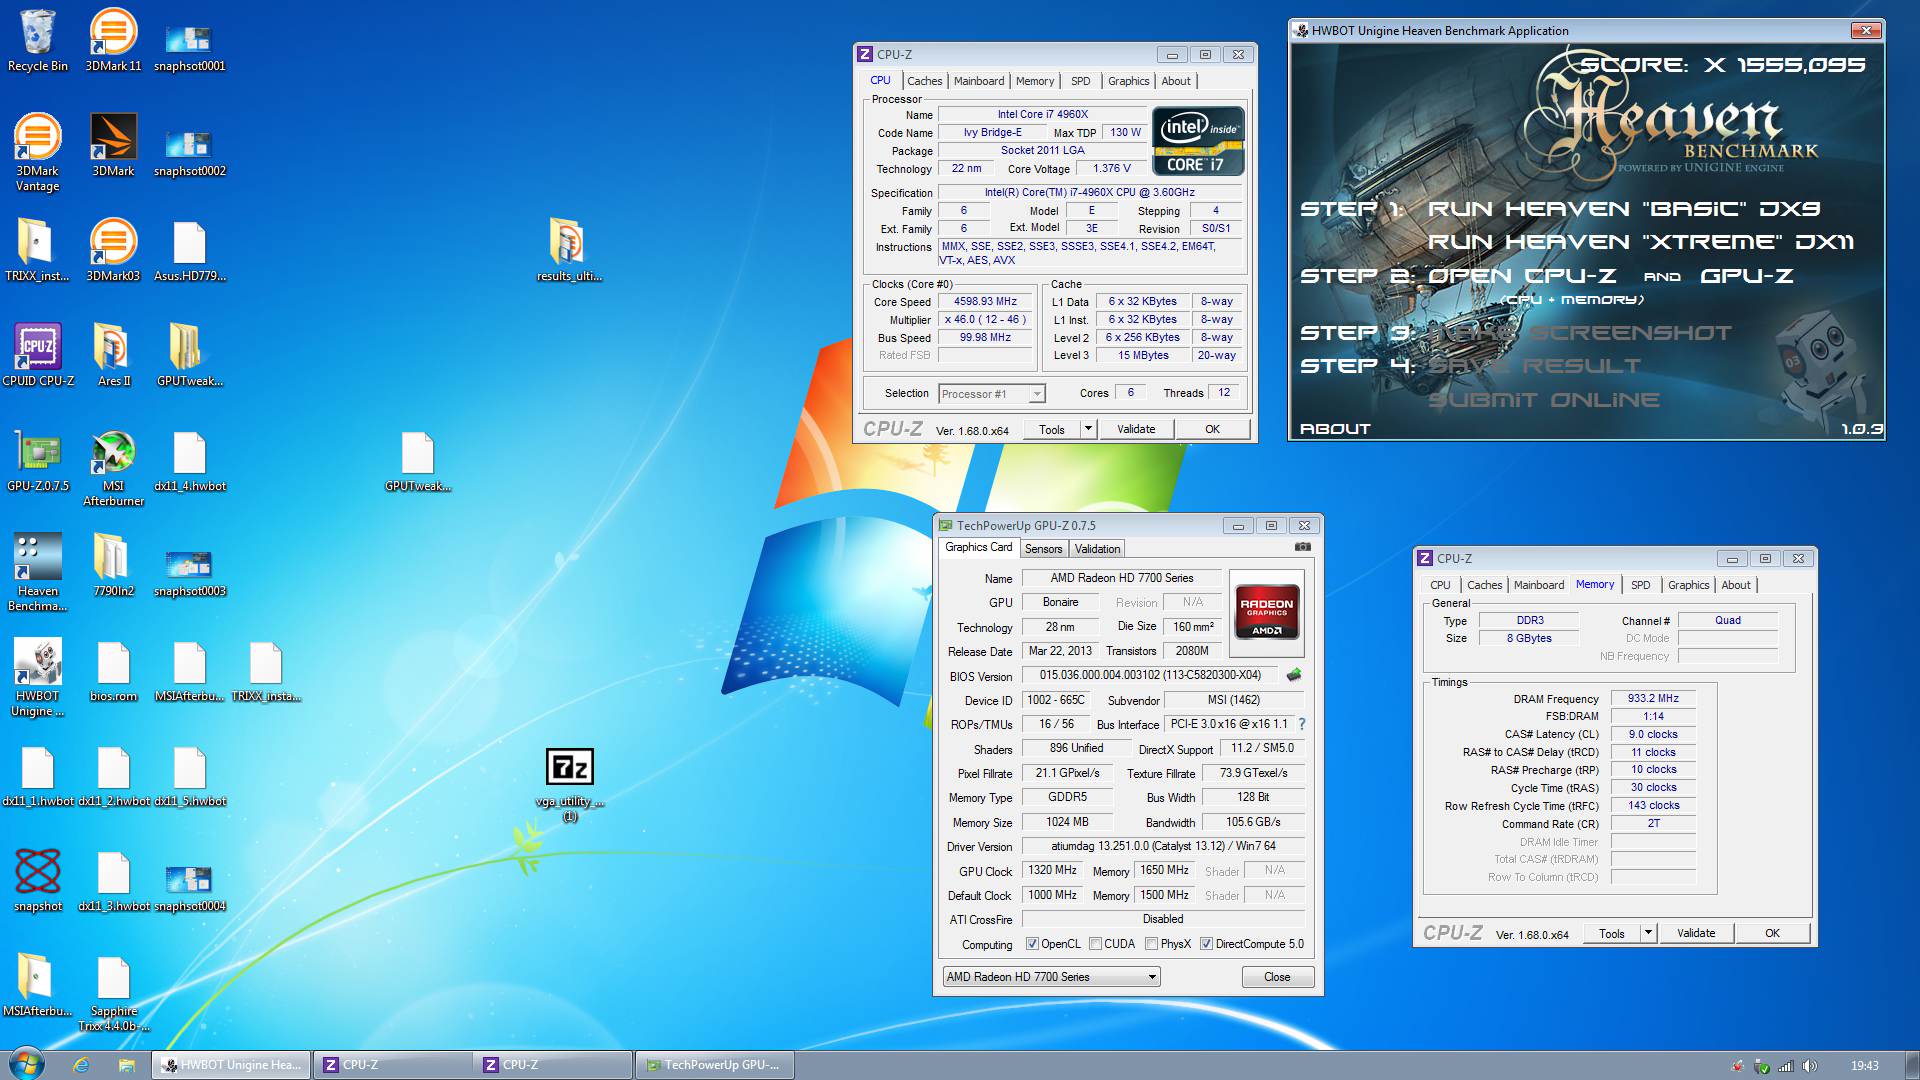Viewport: 1920px width, 1080px height.
Task: Select the Heaven Benchmark desktop shortcut
Action: pyautogui.click(x=38, y=572)
